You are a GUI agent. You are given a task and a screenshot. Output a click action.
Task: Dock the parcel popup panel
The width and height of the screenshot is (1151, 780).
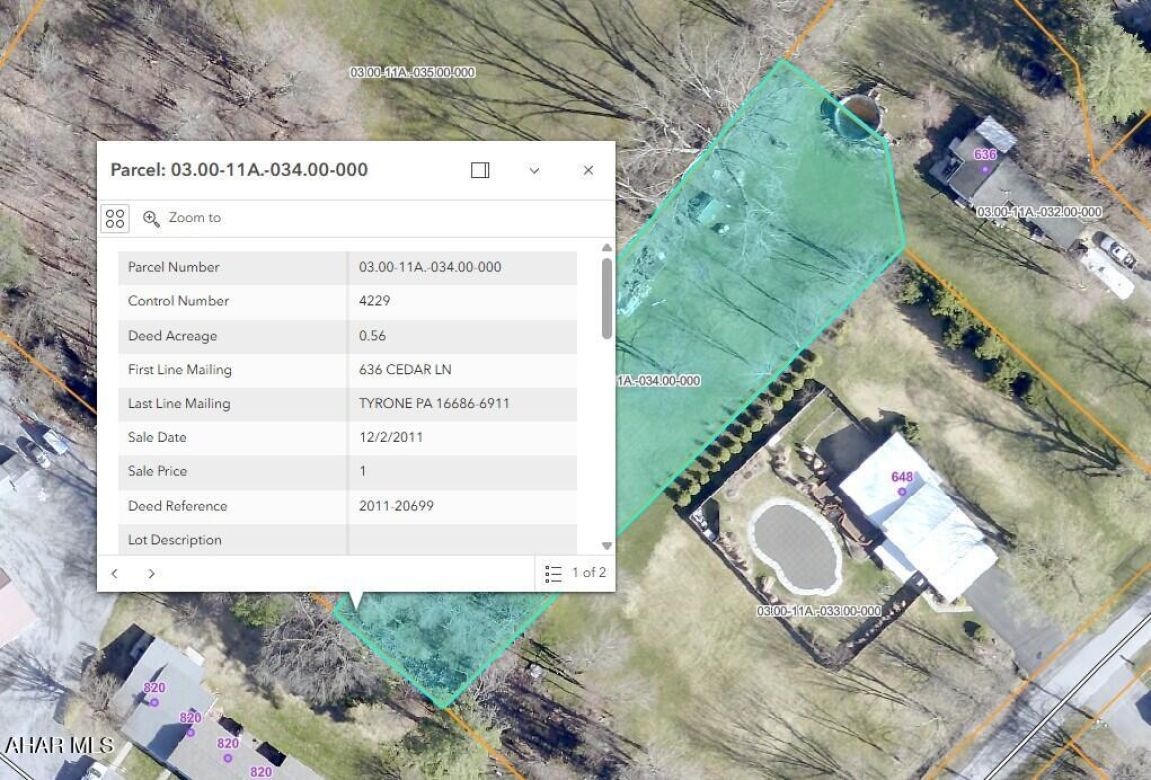point(480,170)
